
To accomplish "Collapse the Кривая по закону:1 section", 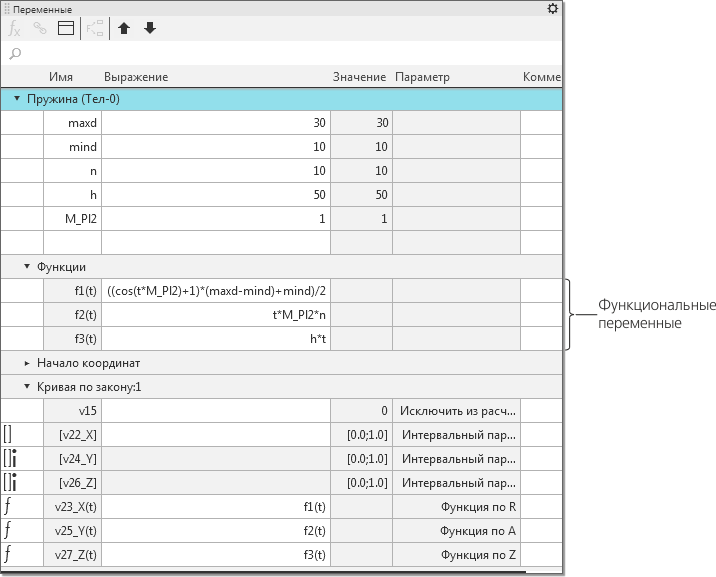I will (x=27, y=387).
